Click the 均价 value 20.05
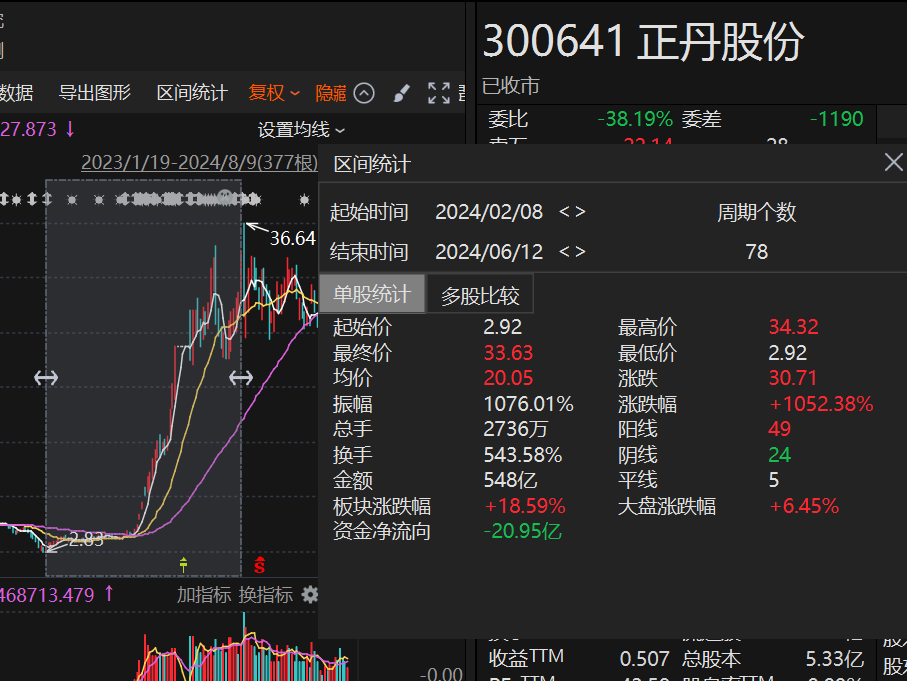This screenshot has height=681, width=907. [x=508, y=378]
